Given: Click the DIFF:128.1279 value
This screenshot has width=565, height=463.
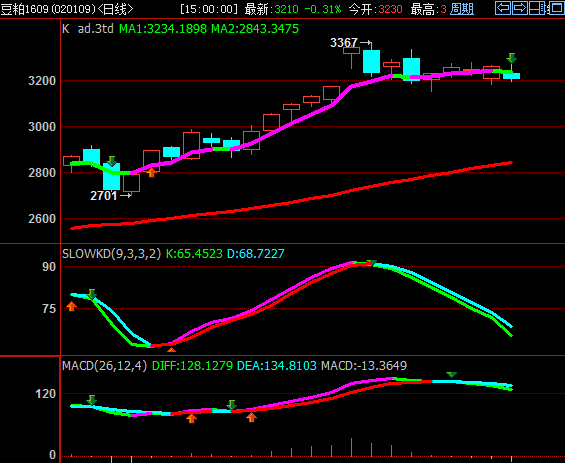Looking at the screenshot, I should click(x=192, y=366).
